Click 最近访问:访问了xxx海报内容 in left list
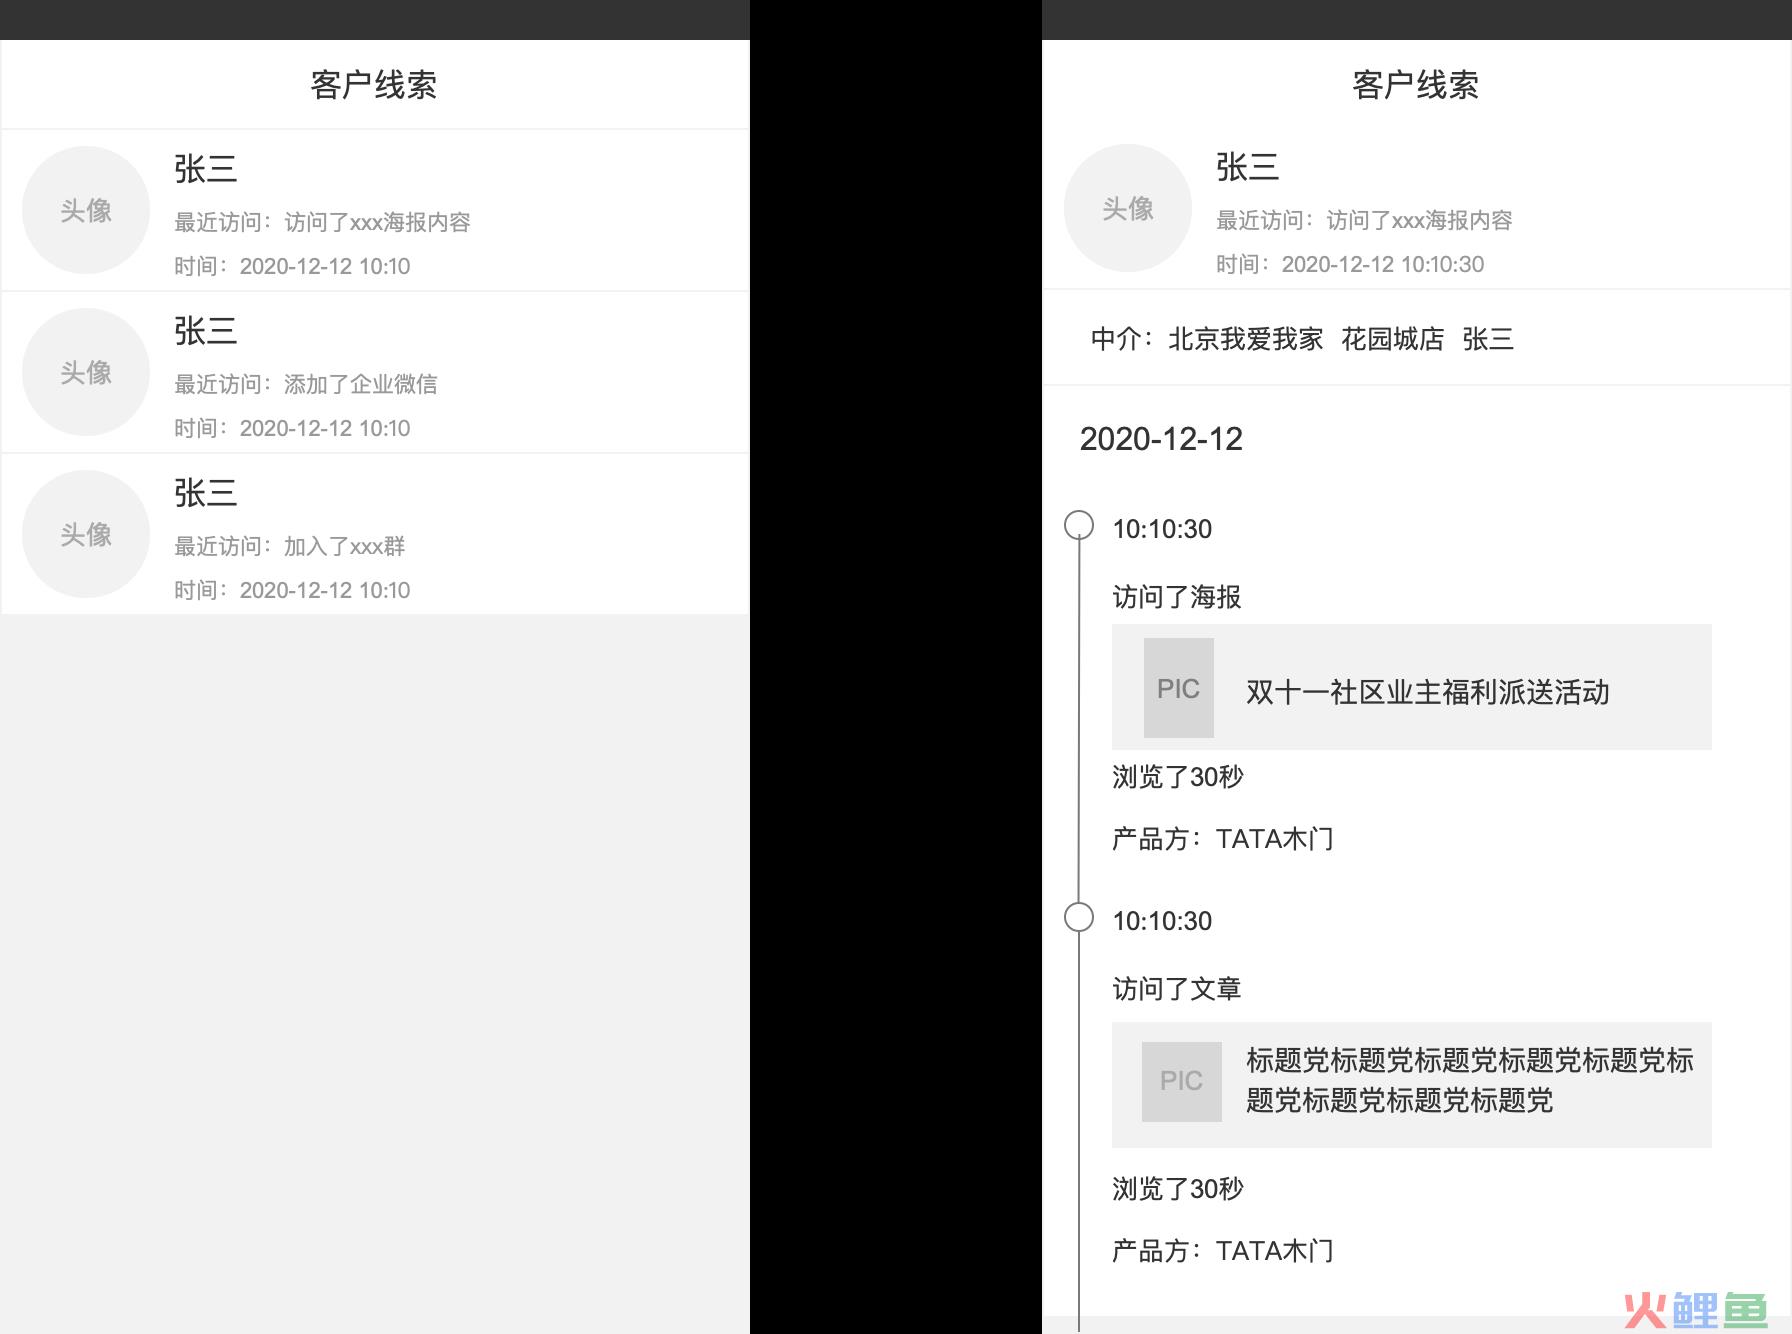 (x=322, y=222)
